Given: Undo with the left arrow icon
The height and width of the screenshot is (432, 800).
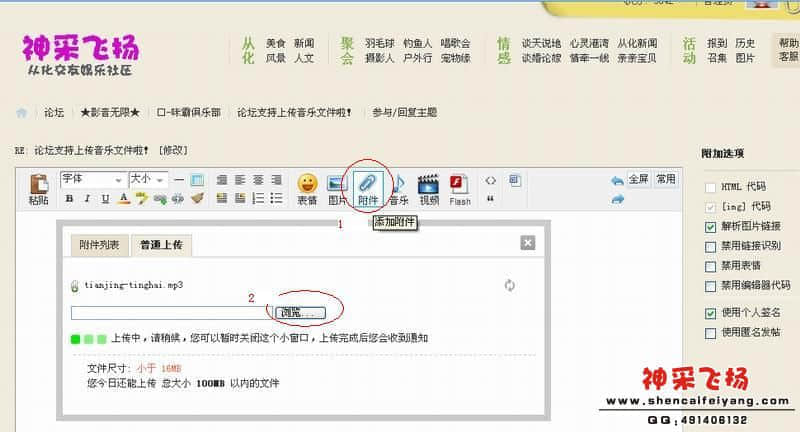Looking at the screenshot, I should pos(617,181).
